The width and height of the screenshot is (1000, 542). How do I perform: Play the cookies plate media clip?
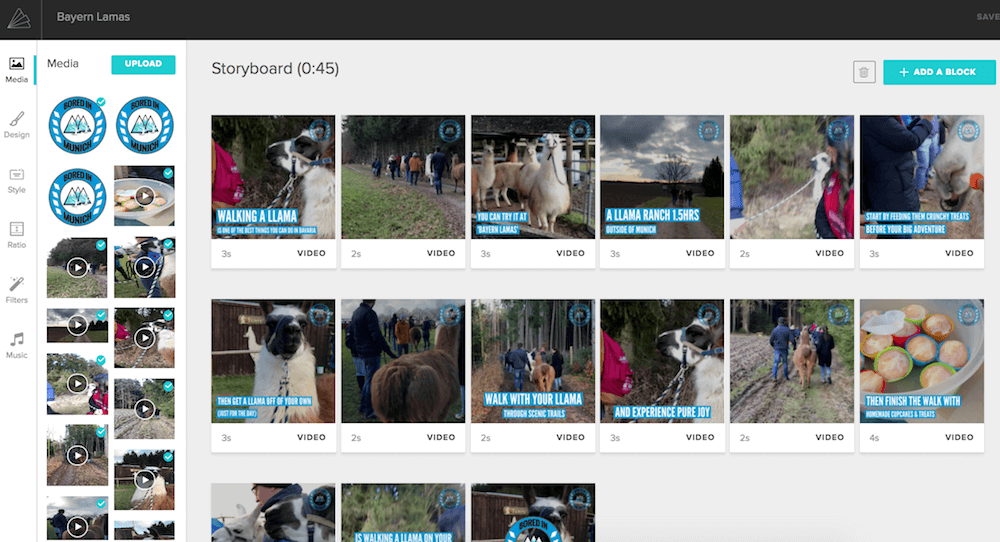(x=144, y=196)
